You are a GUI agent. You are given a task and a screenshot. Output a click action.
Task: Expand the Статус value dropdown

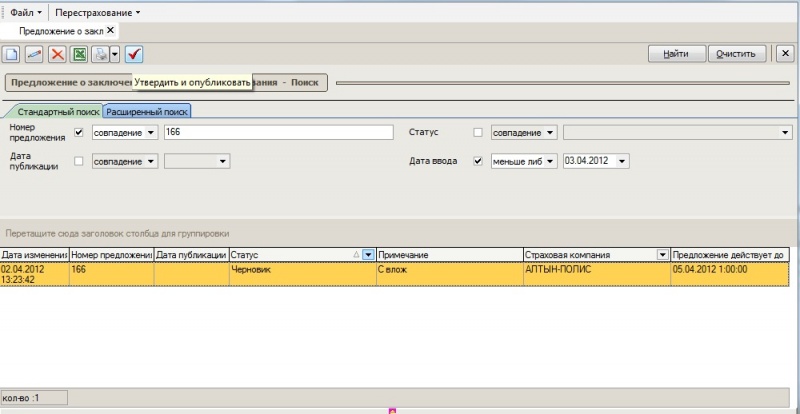point(785,132)
